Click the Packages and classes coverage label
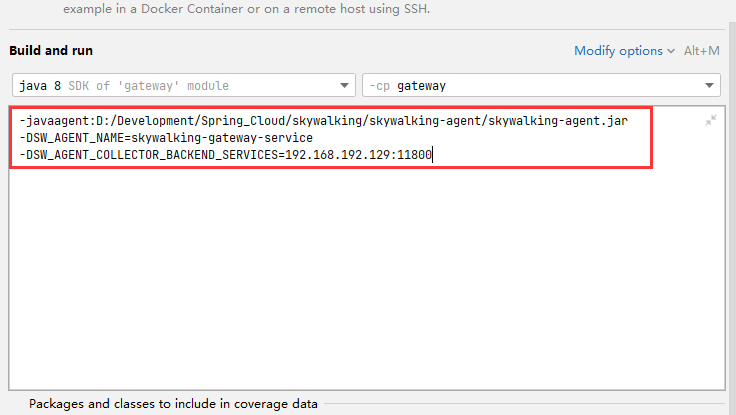This screenshot has width=736, height=415. coord(173,404)
